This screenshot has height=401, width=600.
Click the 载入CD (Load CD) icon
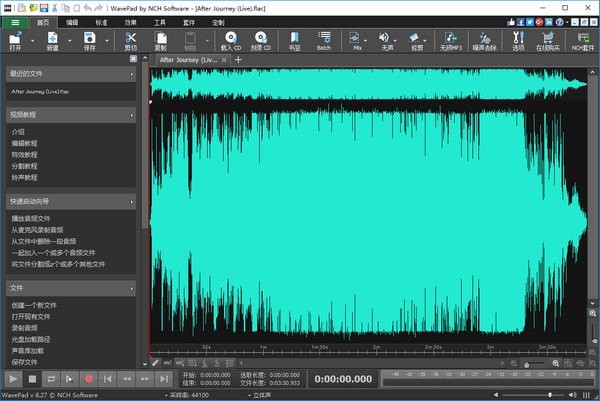(231, 40)
